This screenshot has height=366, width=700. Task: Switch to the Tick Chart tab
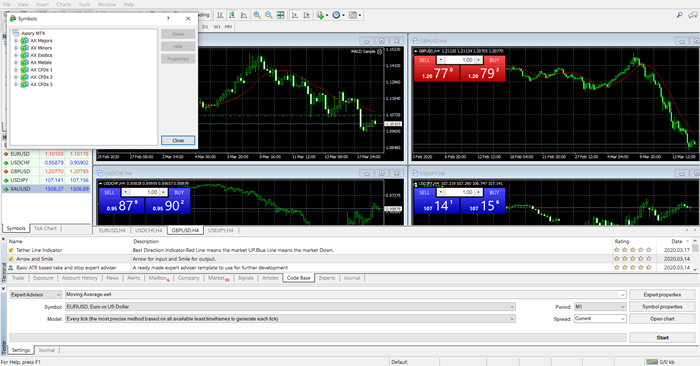click(45, 228)
